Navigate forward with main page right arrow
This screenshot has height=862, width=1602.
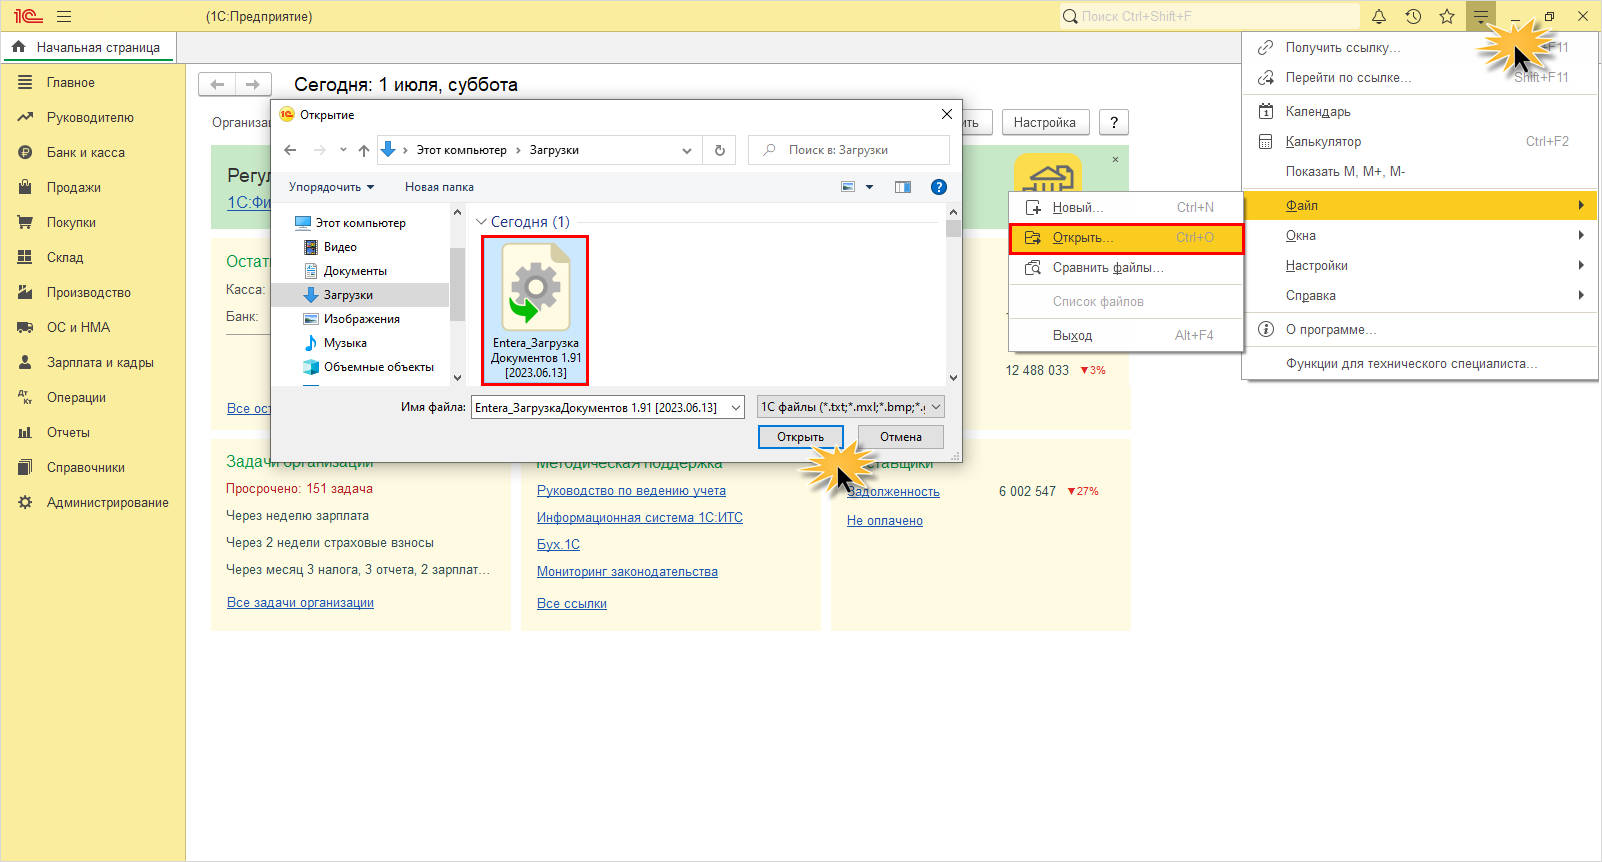click(x=253, y=84)
